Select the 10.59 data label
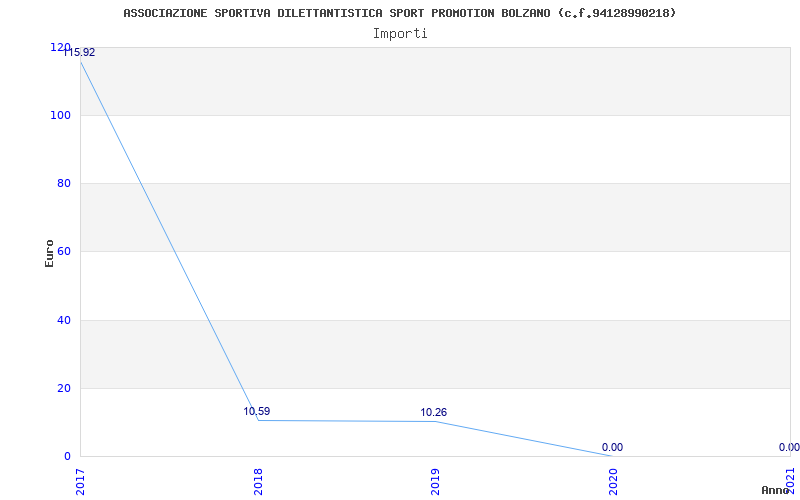This screenshot has width=800, height=500. (257, 411)
